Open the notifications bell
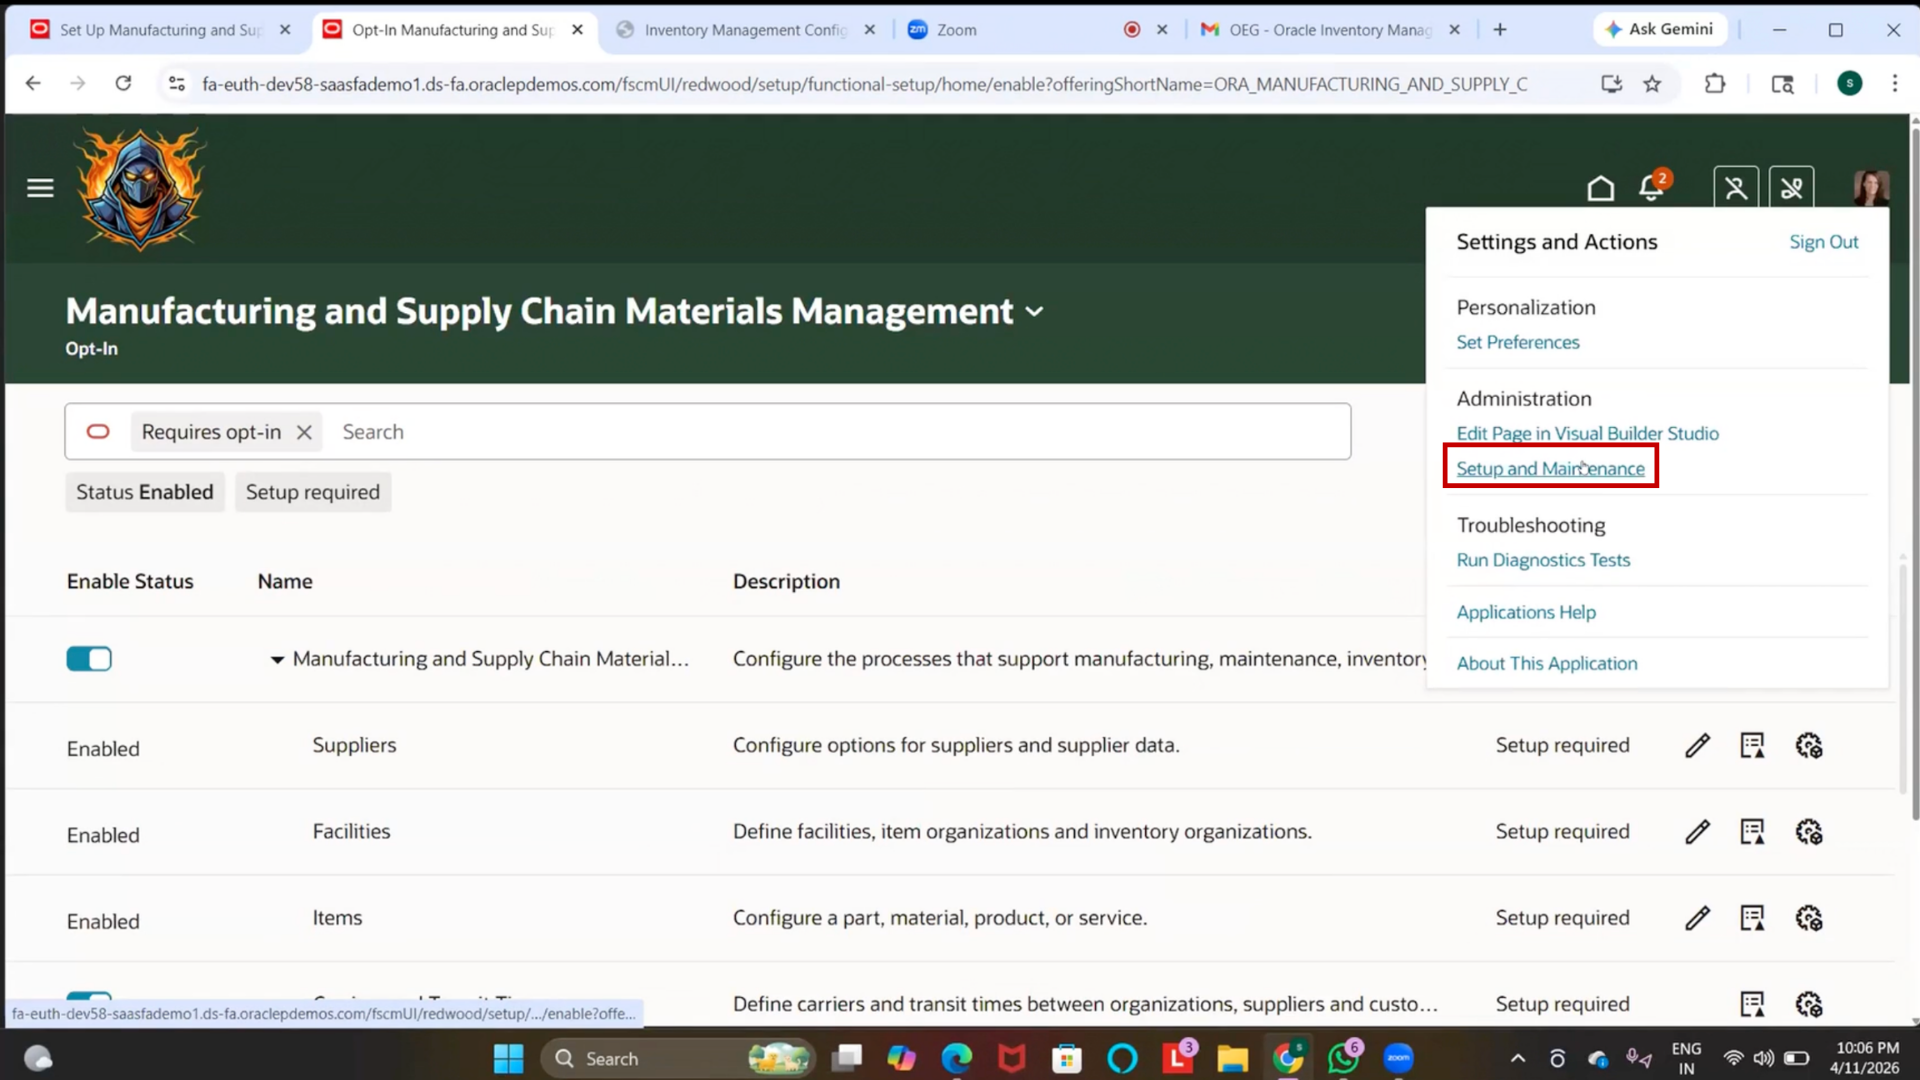This screenshot has height=1080, width=1920. point(1651,187)
